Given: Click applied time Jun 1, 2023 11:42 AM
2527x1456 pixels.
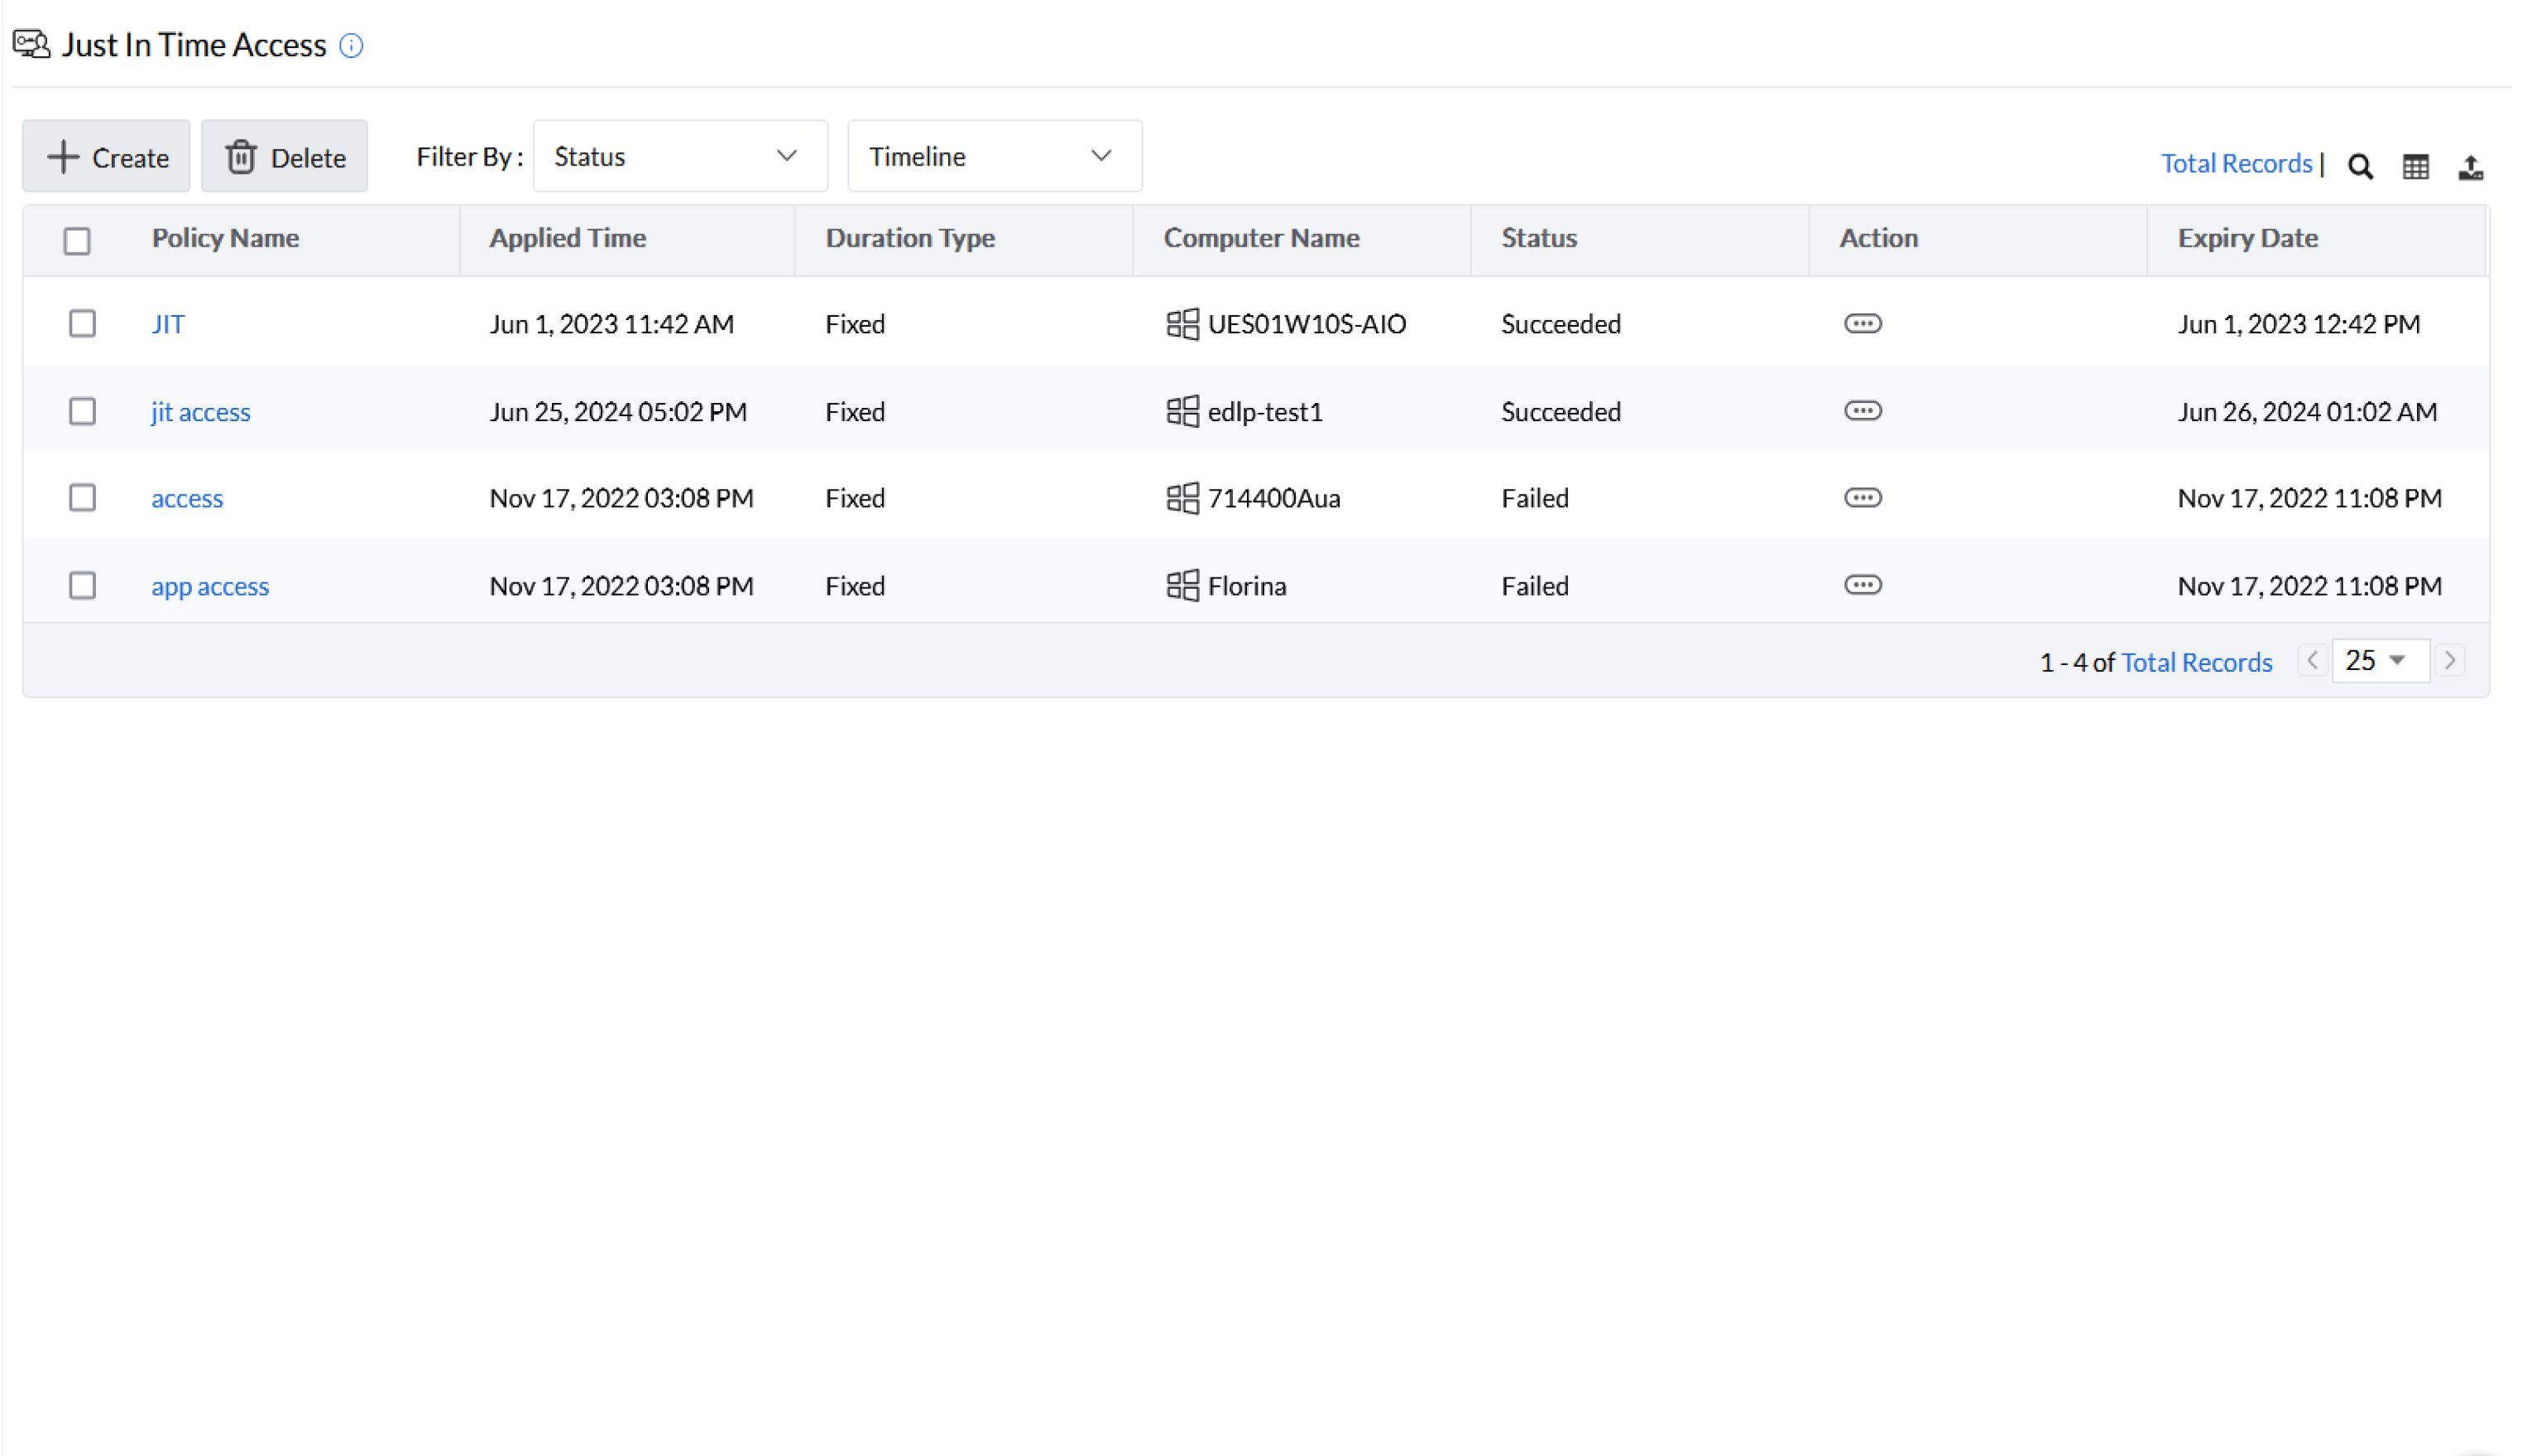Looking at the screenshot, I should pos(611,324).
